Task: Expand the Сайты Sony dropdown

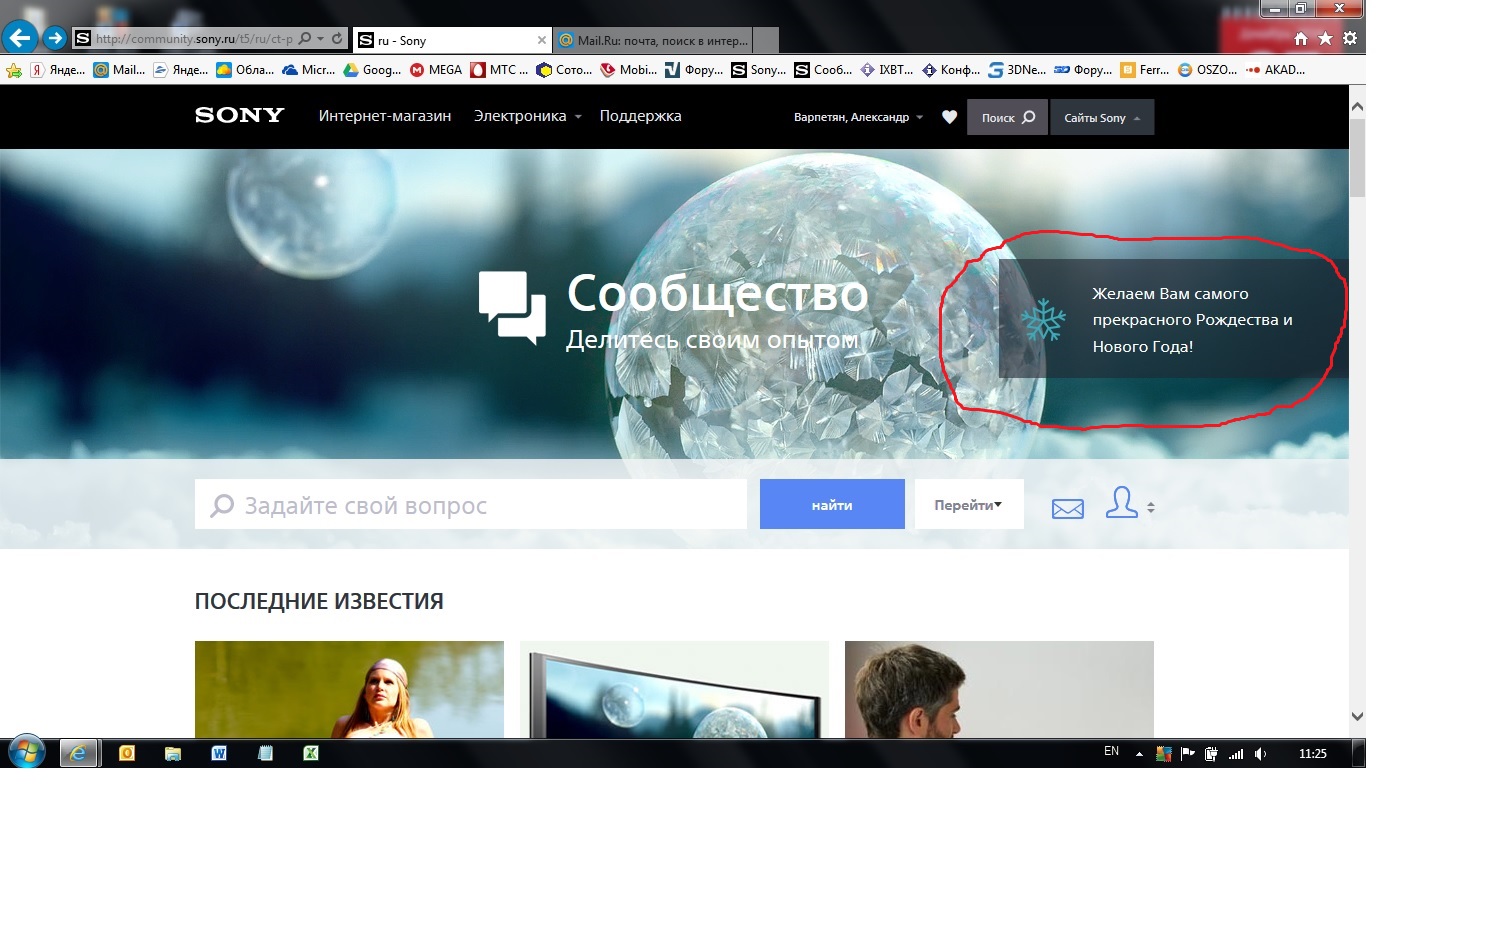Action: 1101,118
